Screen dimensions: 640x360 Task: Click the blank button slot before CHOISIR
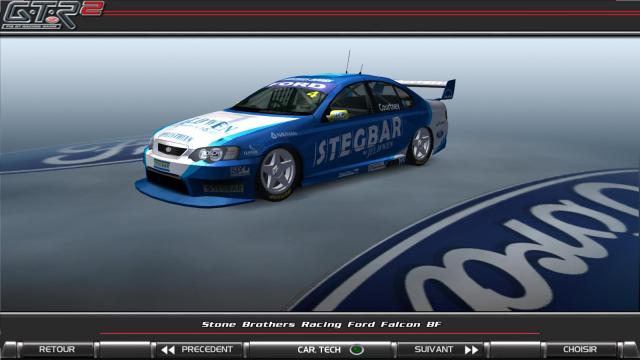[x=515, y=350]
